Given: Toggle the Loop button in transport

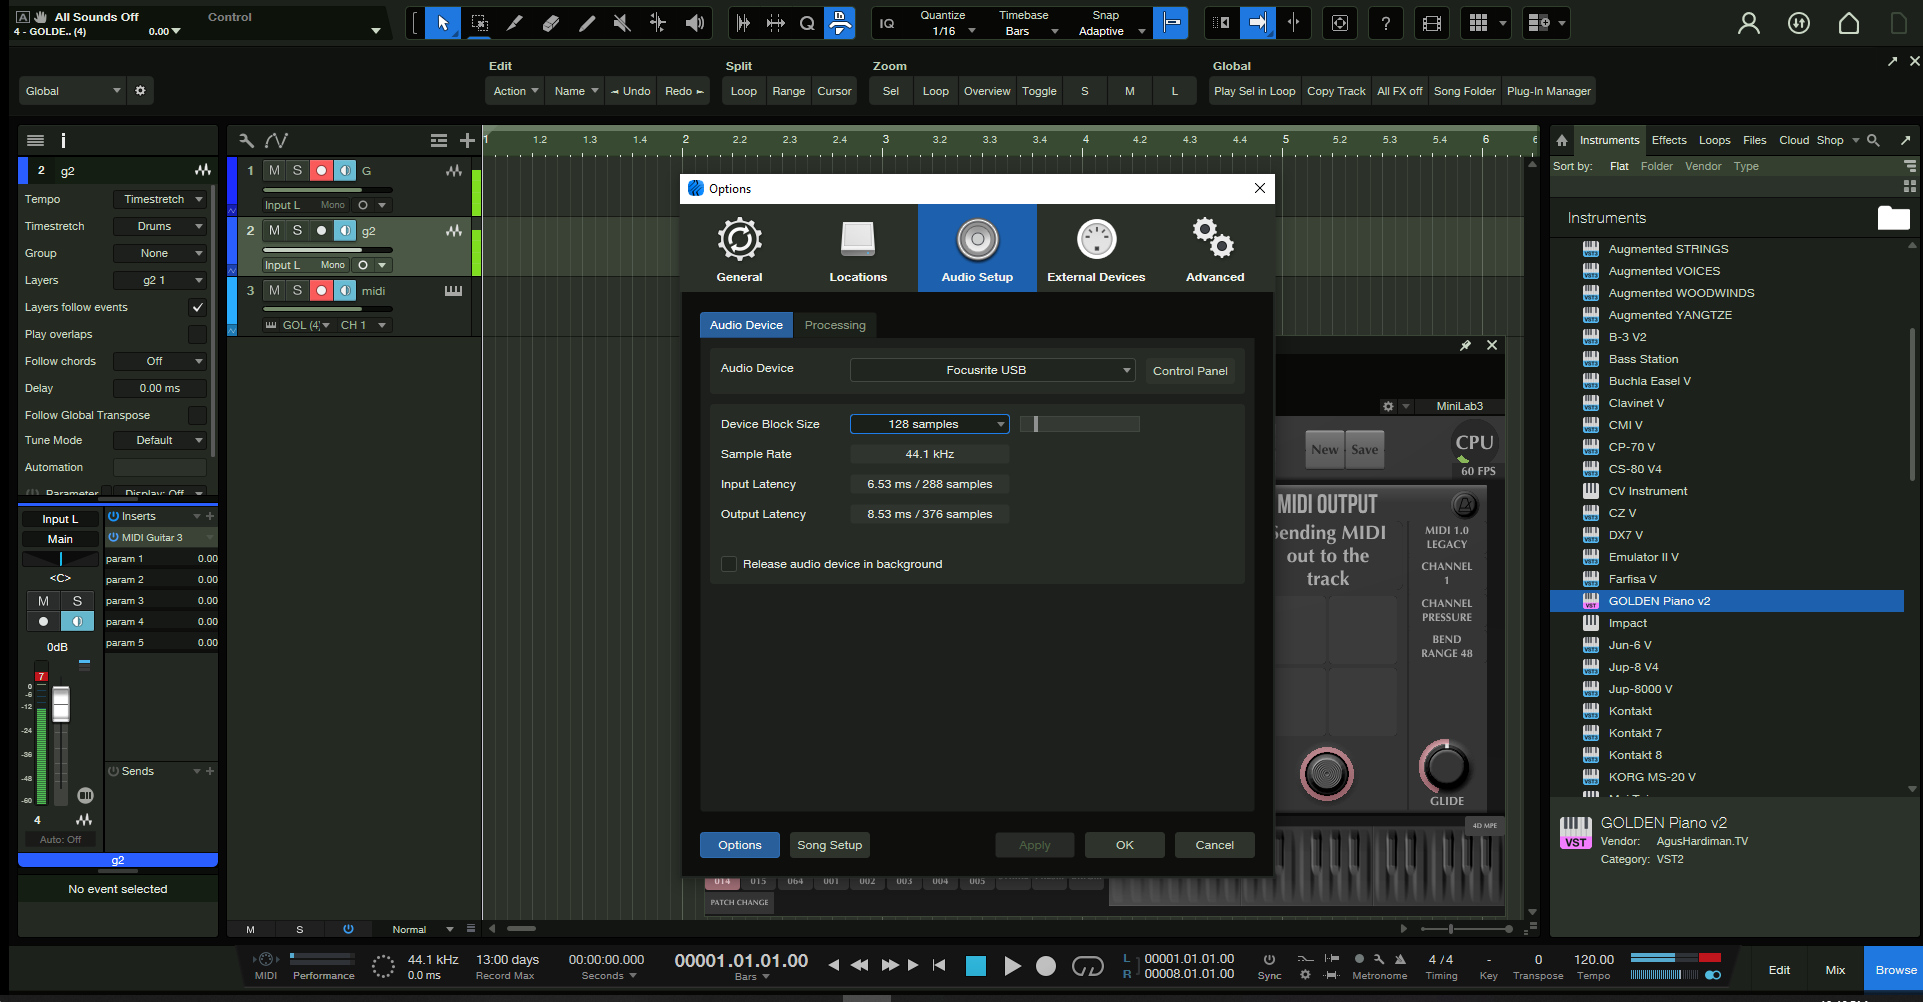Looking at the screenshot, I should (1087, 965).
